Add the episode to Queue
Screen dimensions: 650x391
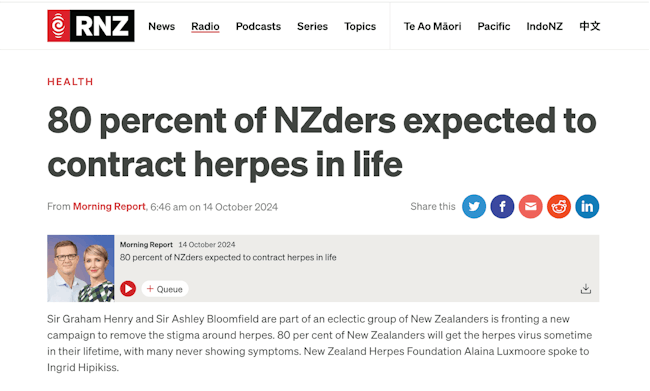165,289
